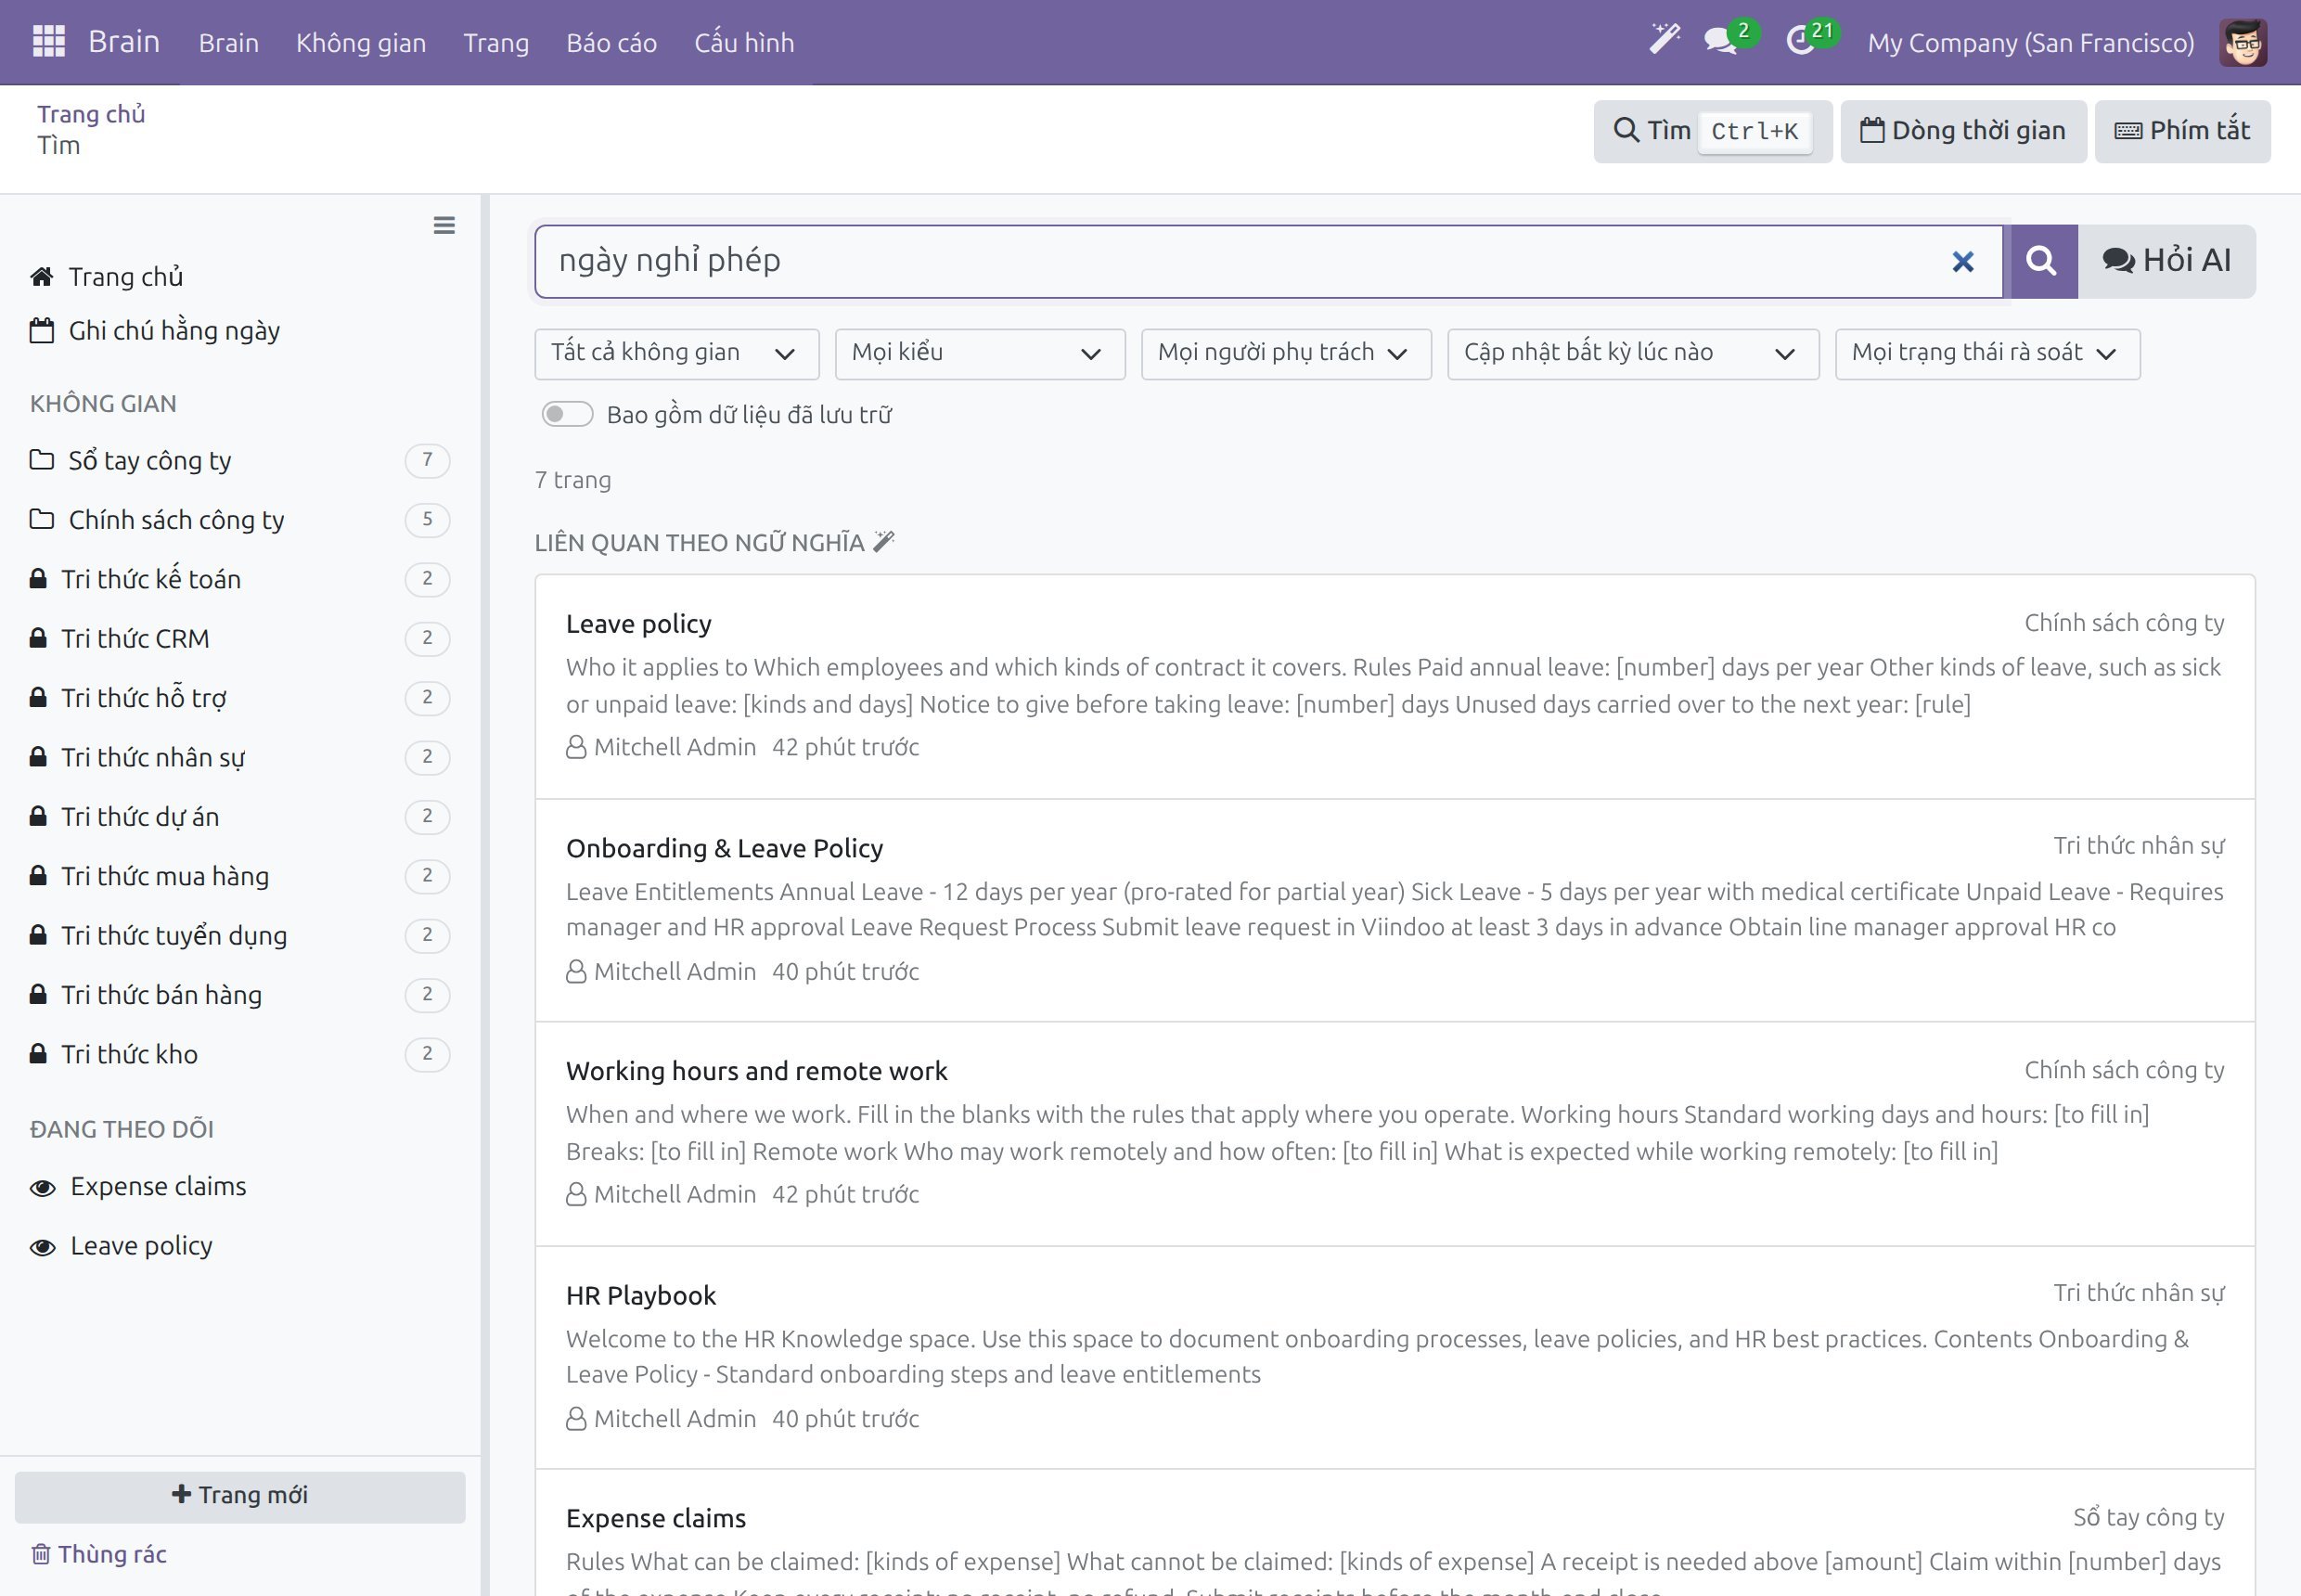
Task: Open the Chính sách công ty space
Action: pos(240,520)
